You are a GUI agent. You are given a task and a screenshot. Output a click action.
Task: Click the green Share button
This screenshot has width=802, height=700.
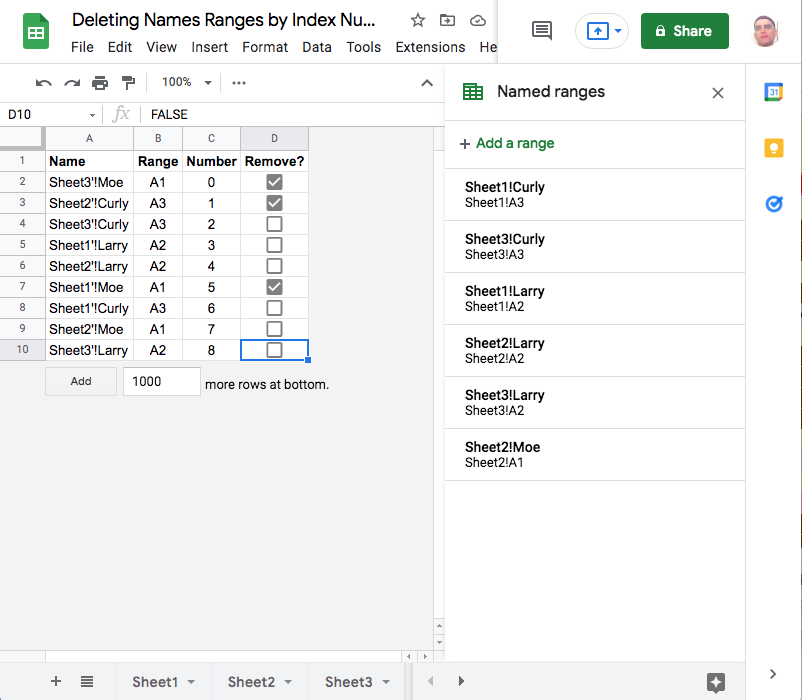(x=684, y=31)
